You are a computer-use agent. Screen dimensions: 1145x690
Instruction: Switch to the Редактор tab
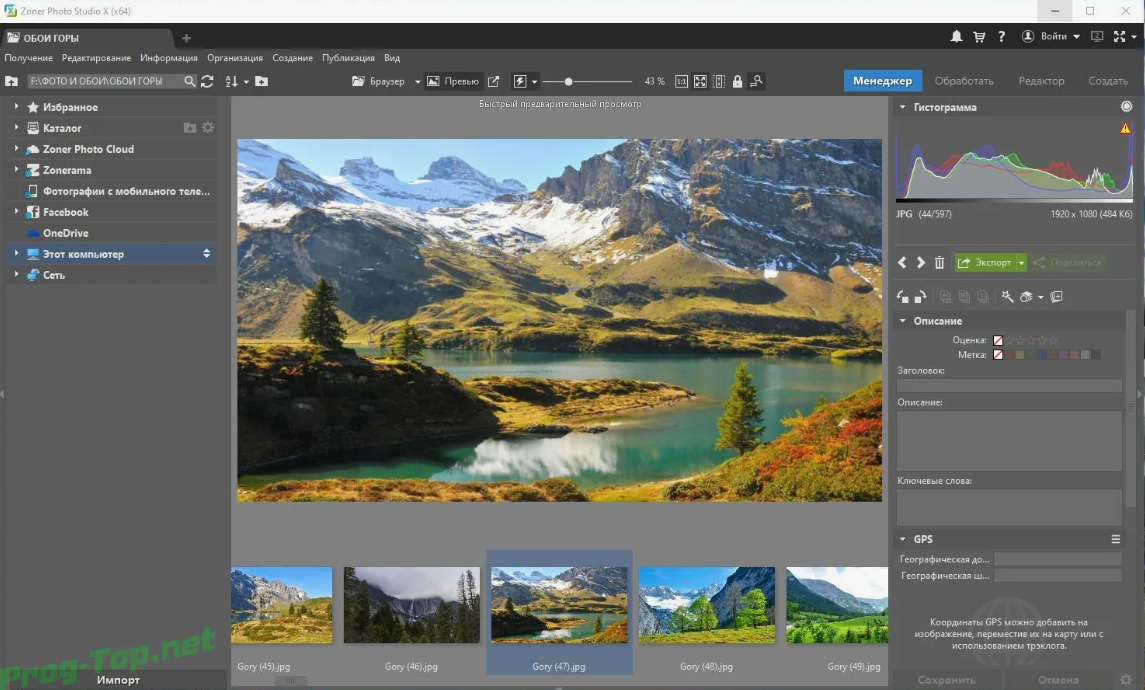click(1041, 81)
